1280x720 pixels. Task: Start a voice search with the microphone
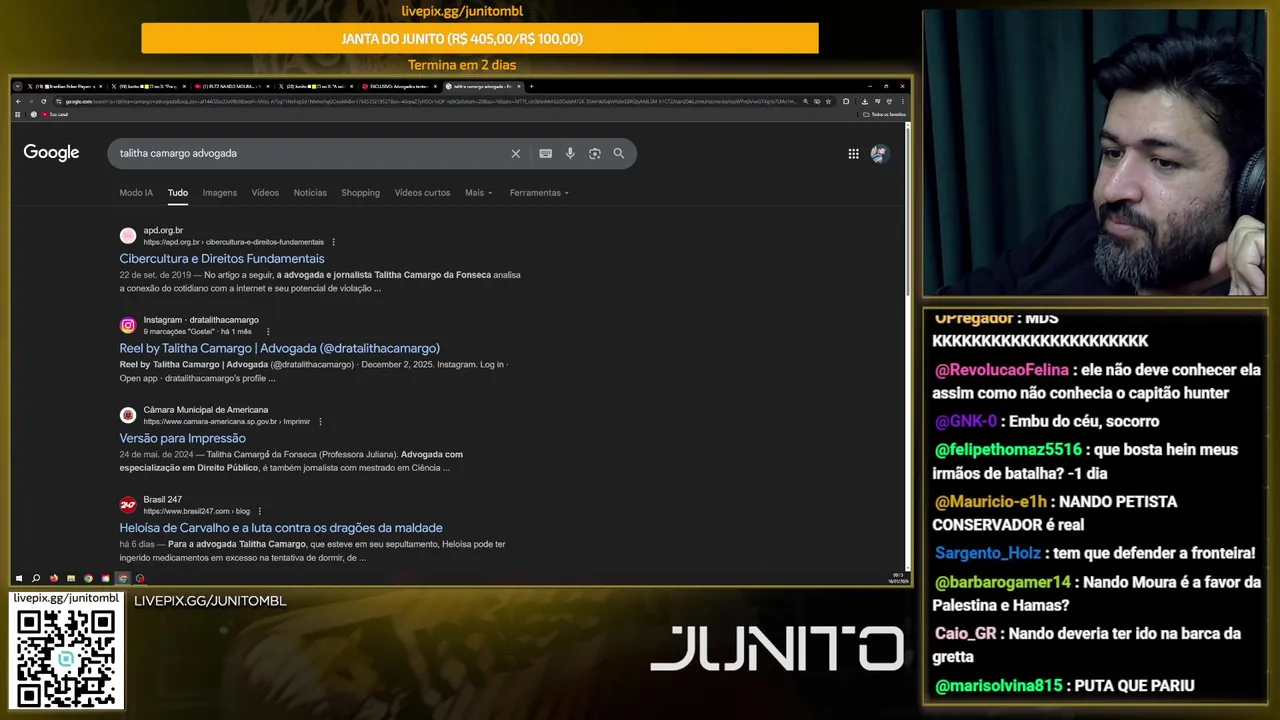pos(570,153)
